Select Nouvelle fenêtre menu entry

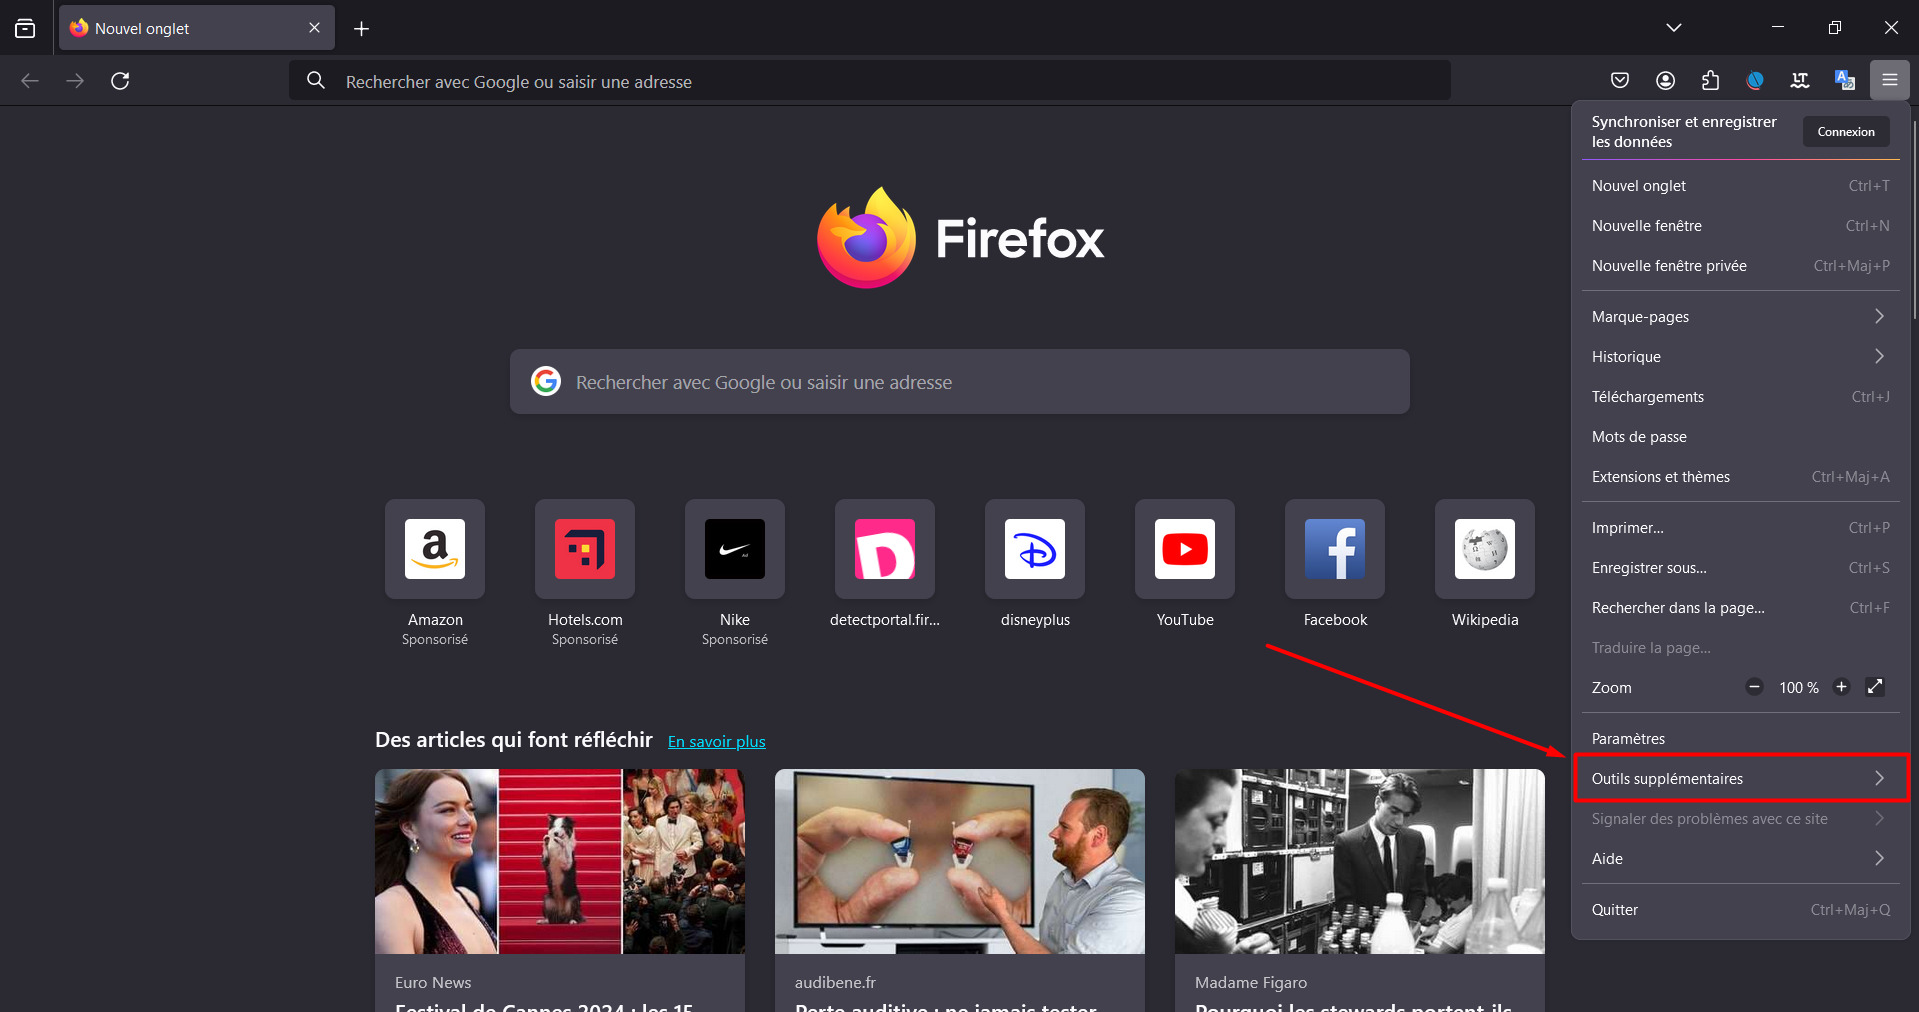(x=1740, y=226)
